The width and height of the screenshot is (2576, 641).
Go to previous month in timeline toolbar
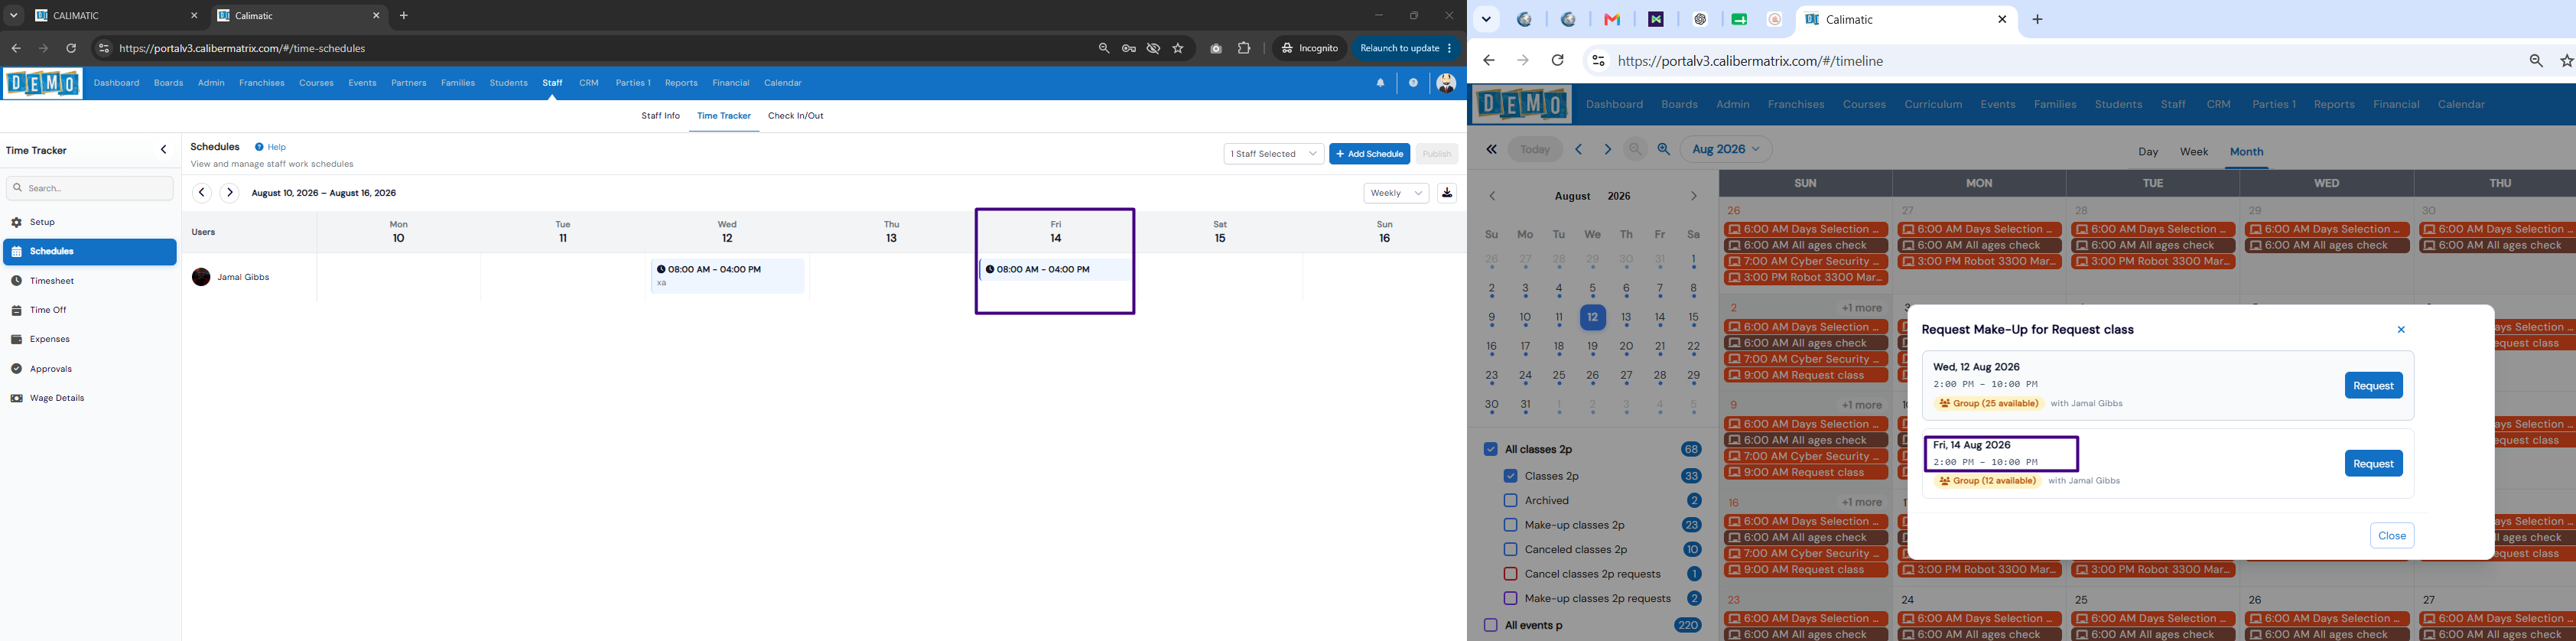(x=1579, y=149)
